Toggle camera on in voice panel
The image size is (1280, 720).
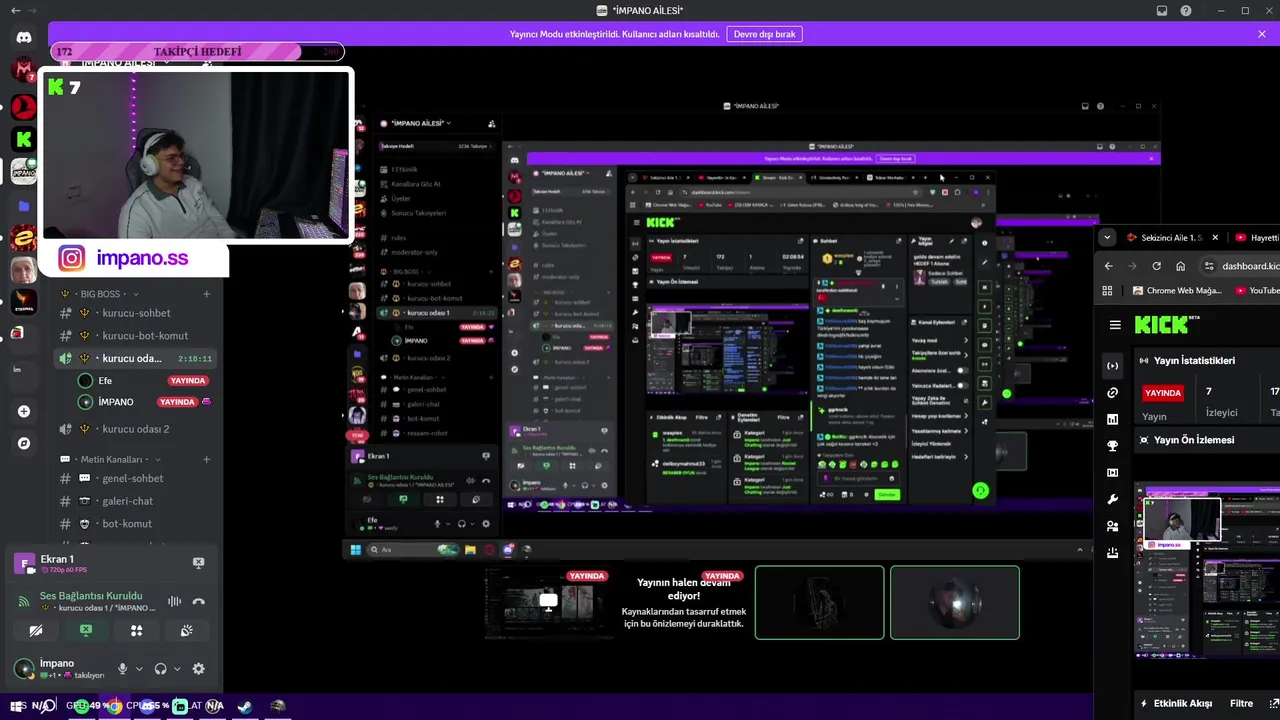[x=36, y=631]
